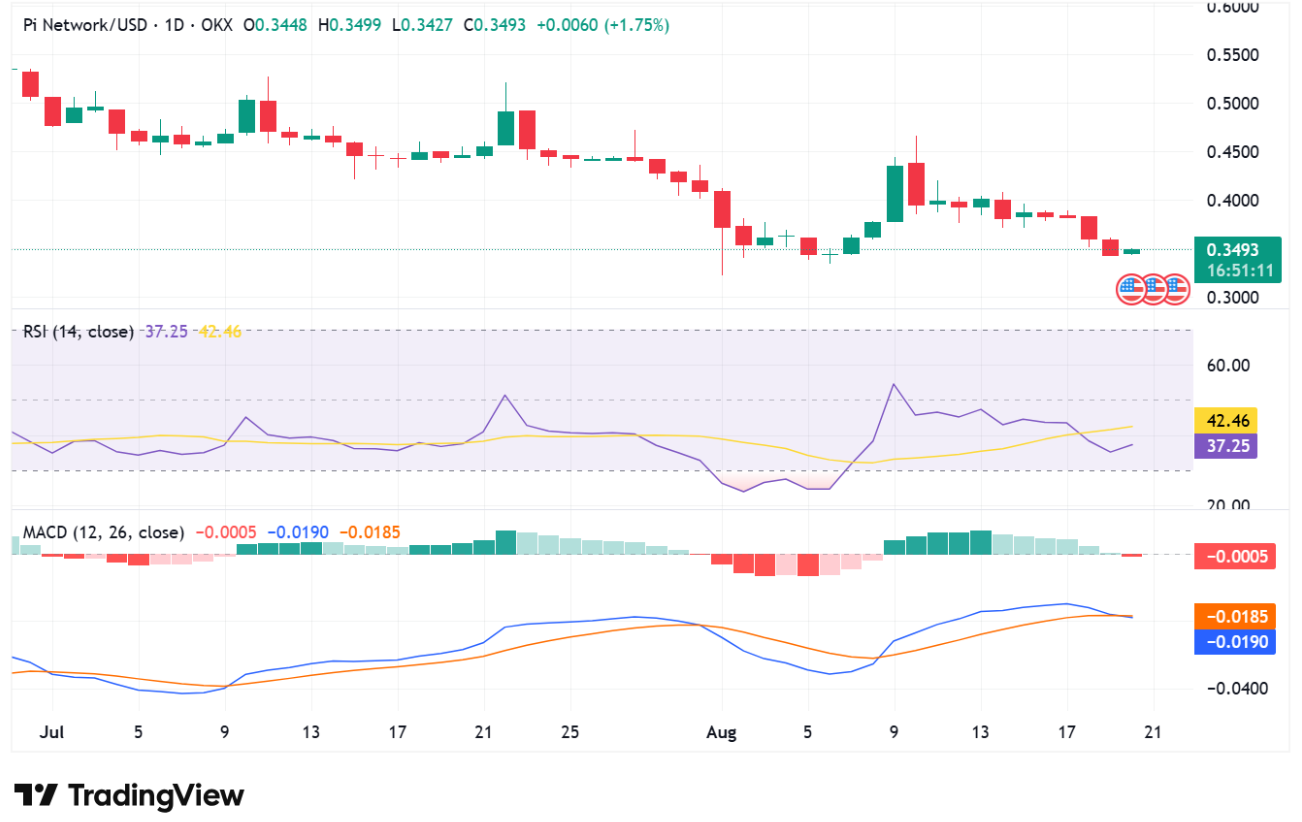Image resolution: width=1302 pixels, height=822 pixels.
Task: Open the 1D timeframe selector
Action: coord(172,23)
